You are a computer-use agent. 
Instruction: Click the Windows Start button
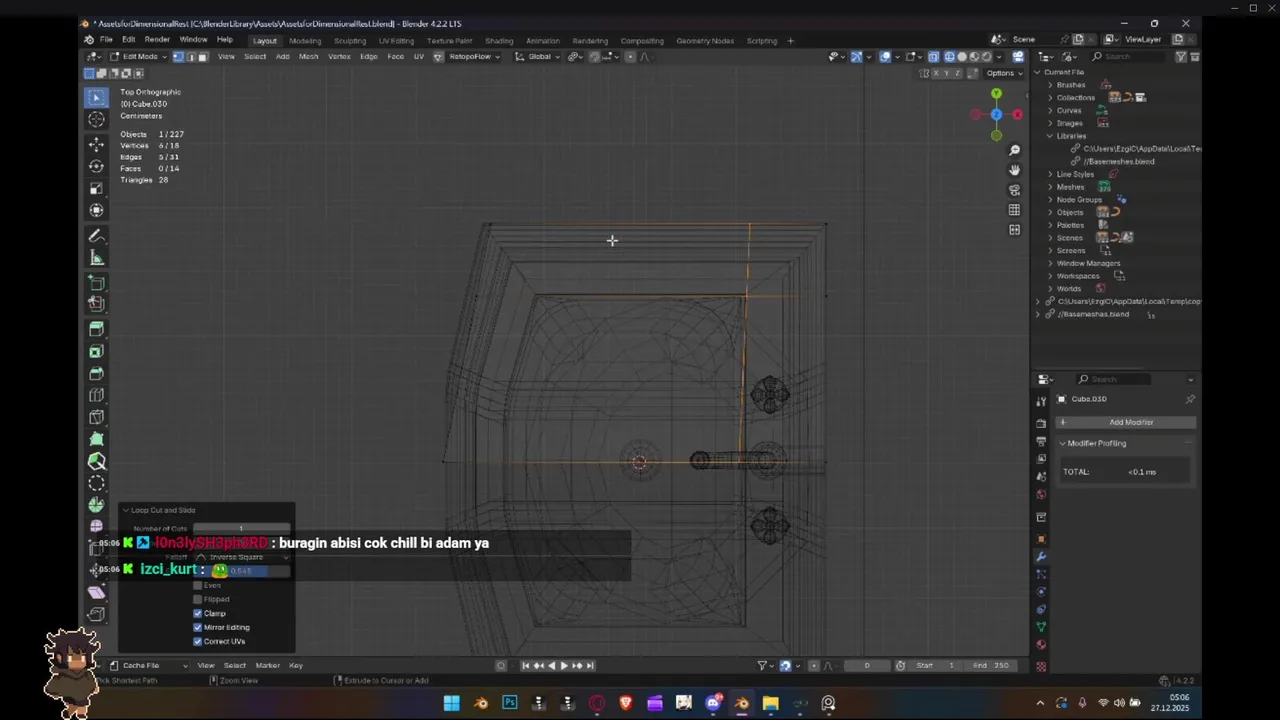tap(451, 703)
